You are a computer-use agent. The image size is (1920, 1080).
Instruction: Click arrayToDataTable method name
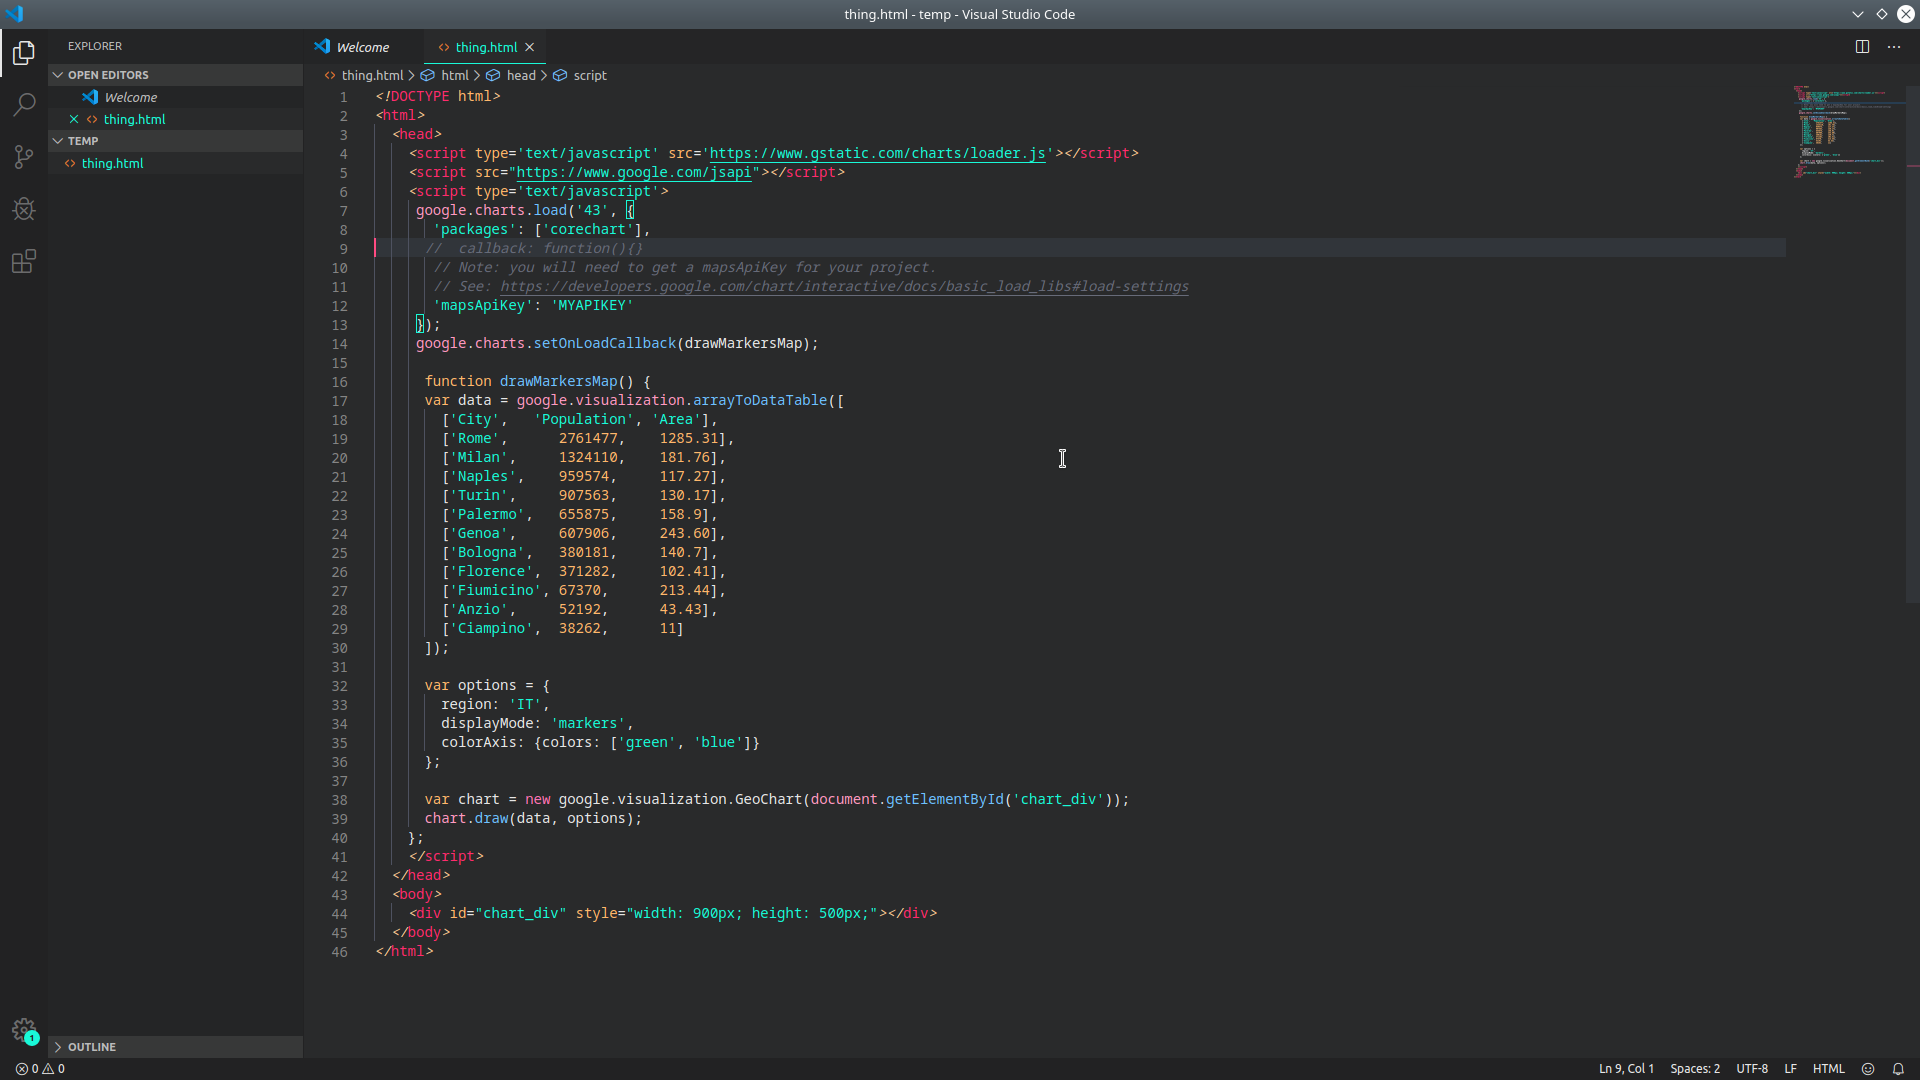click(x=760, y=400)
